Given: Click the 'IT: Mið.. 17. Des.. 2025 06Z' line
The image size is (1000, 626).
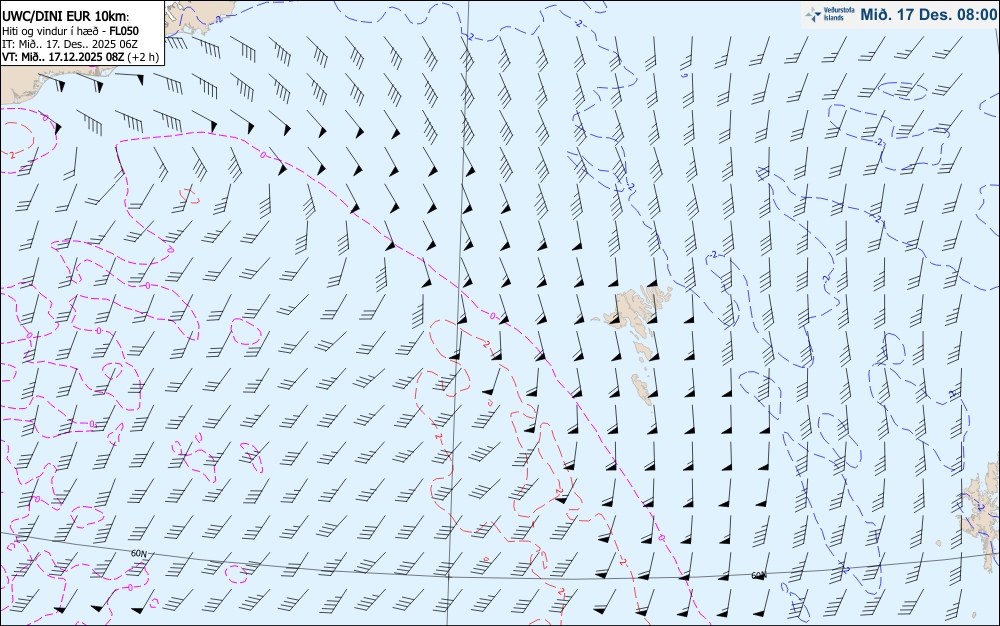Looking at the screenshot, I should pos(70,44).
